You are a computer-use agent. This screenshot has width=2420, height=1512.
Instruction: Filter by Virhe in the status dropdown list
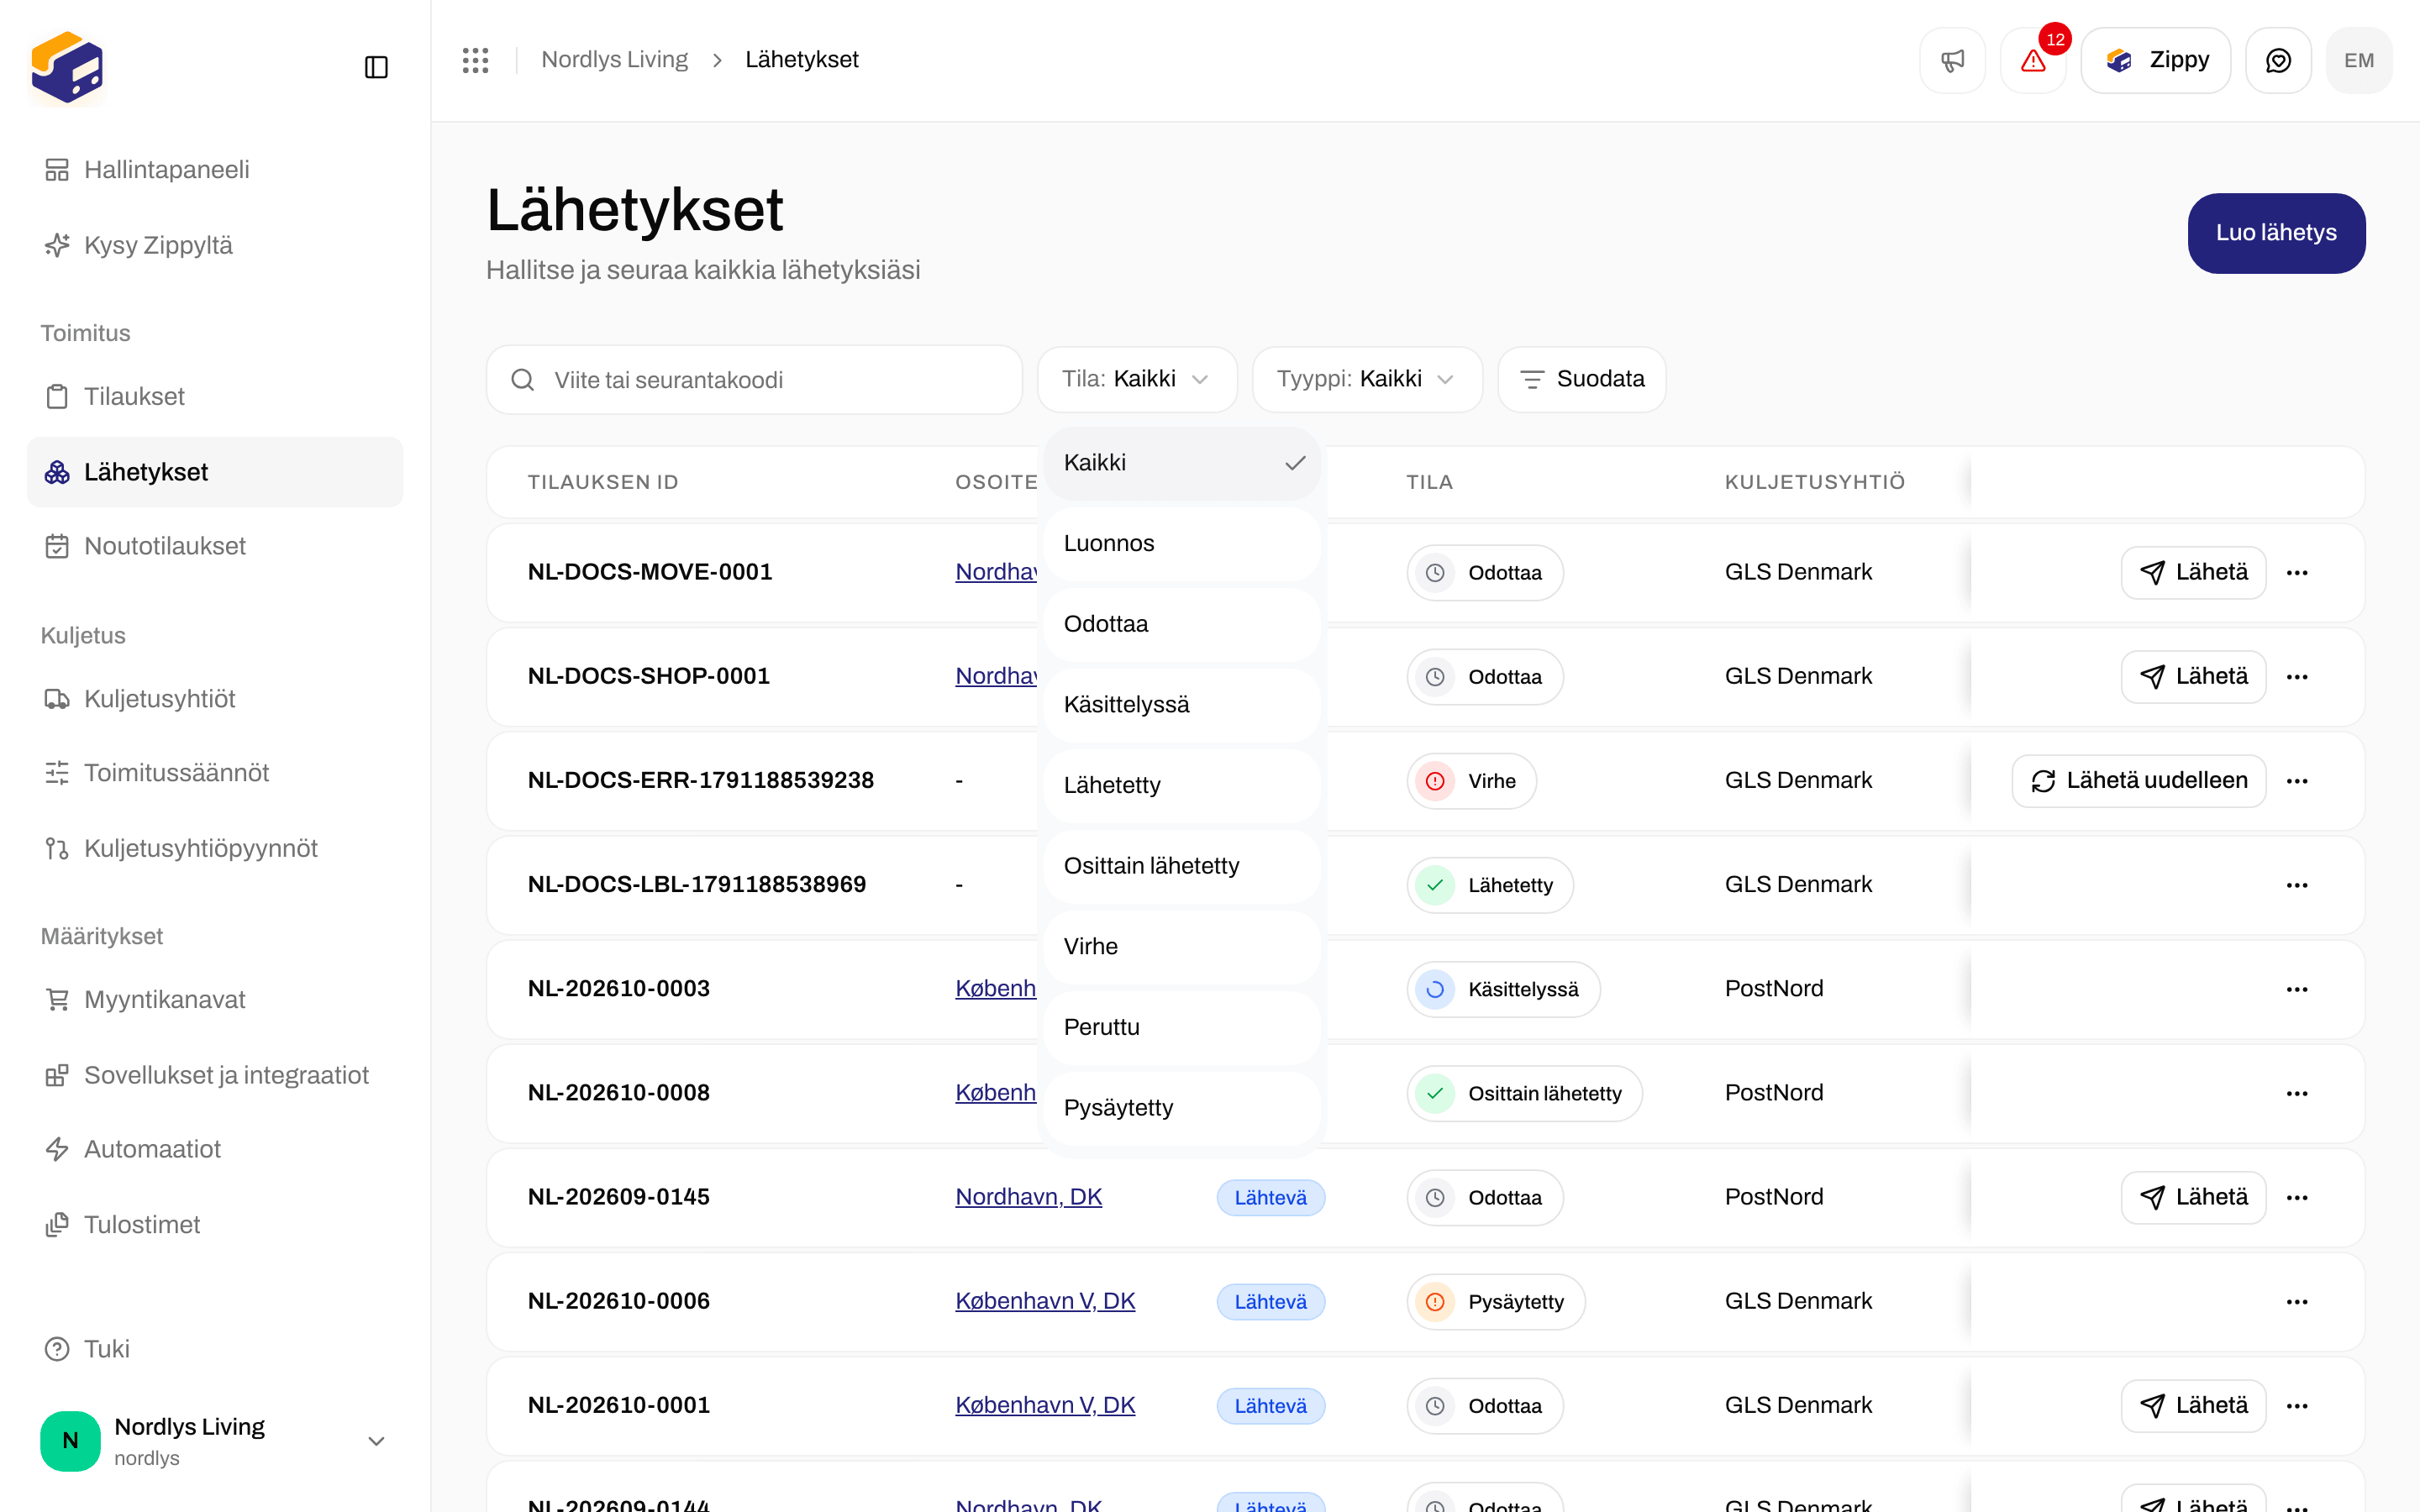pyautogui.click(x=1182, y=946)
